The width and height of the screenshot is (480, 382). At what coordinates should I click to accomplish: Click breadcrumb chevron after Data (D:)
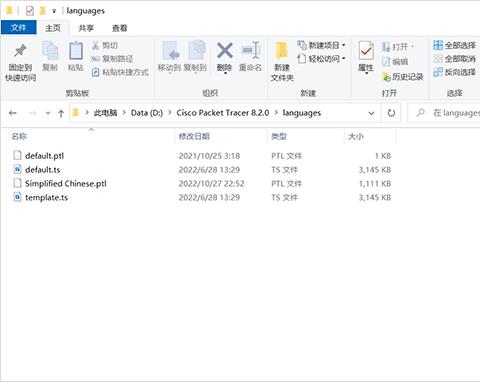point(169,113)
